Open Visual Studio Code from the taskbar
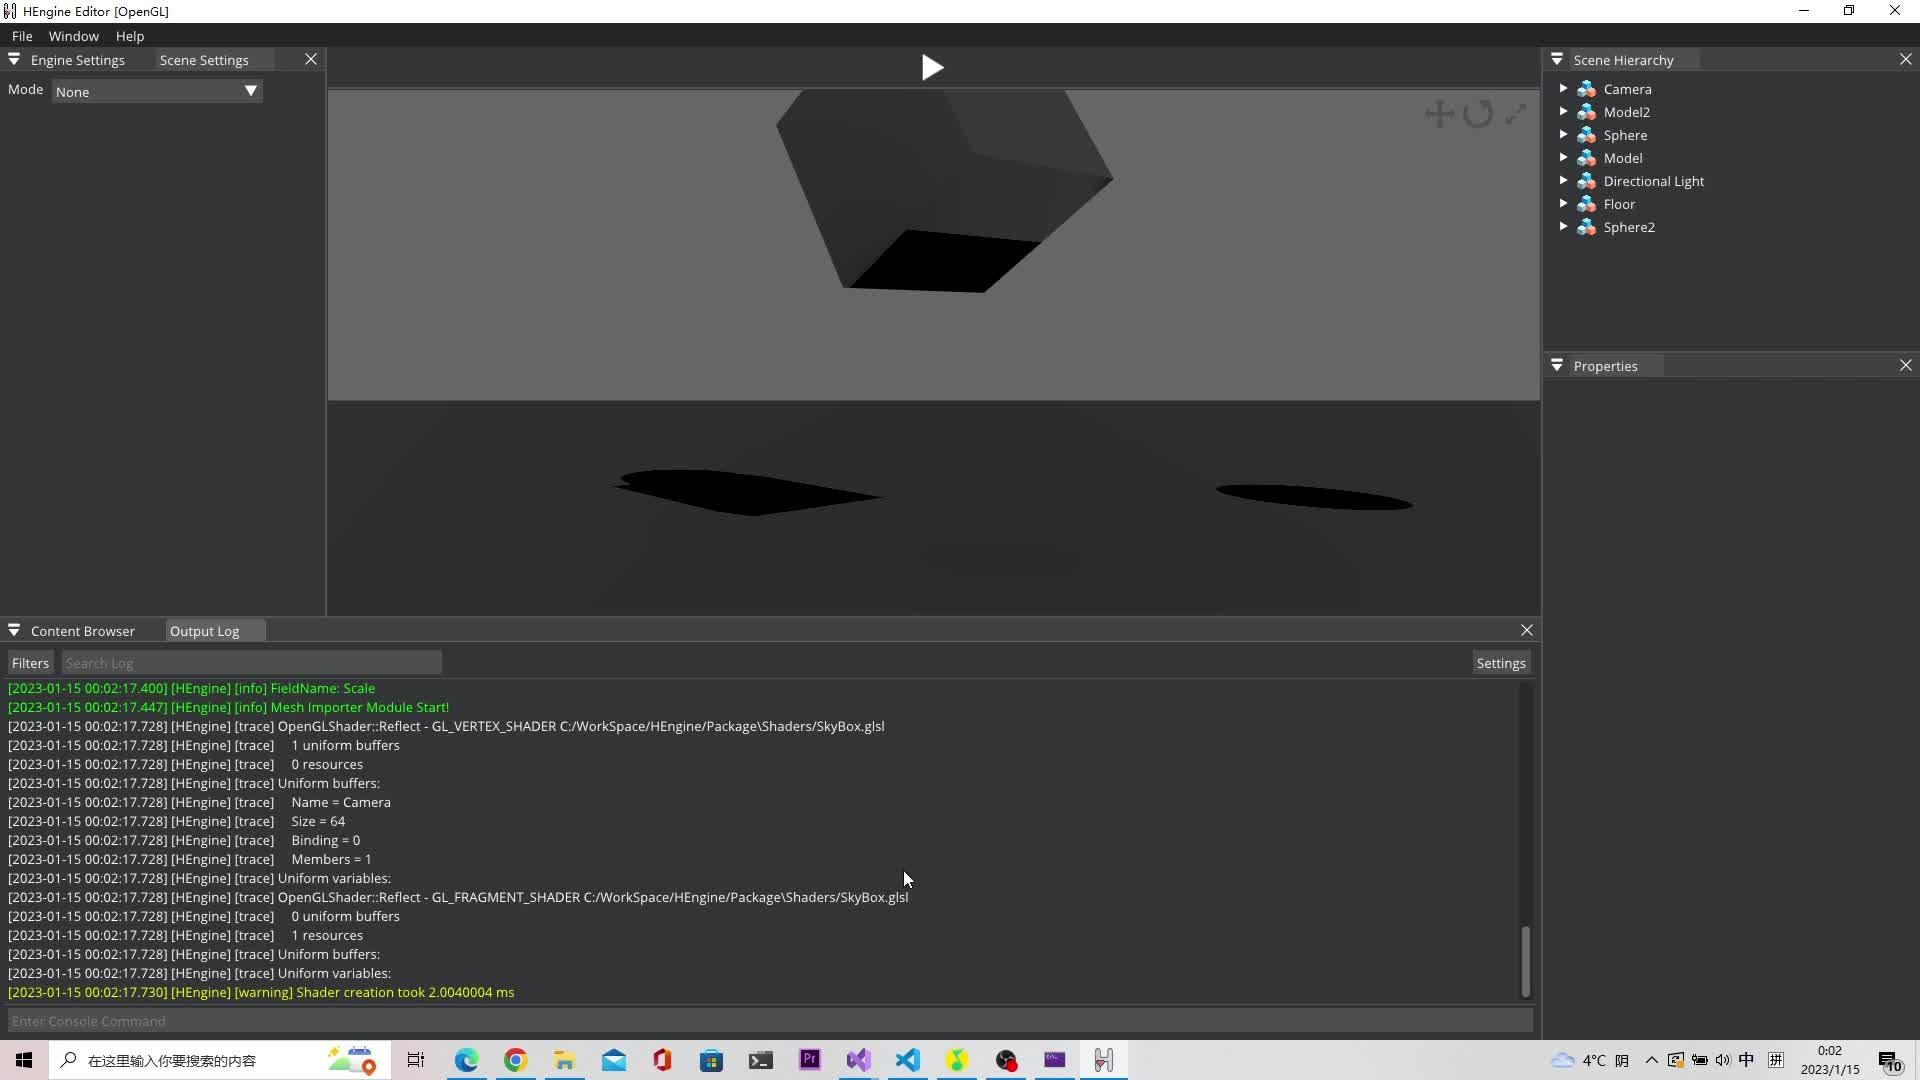The image size is (1920, 1080). tap(907, 1060)
